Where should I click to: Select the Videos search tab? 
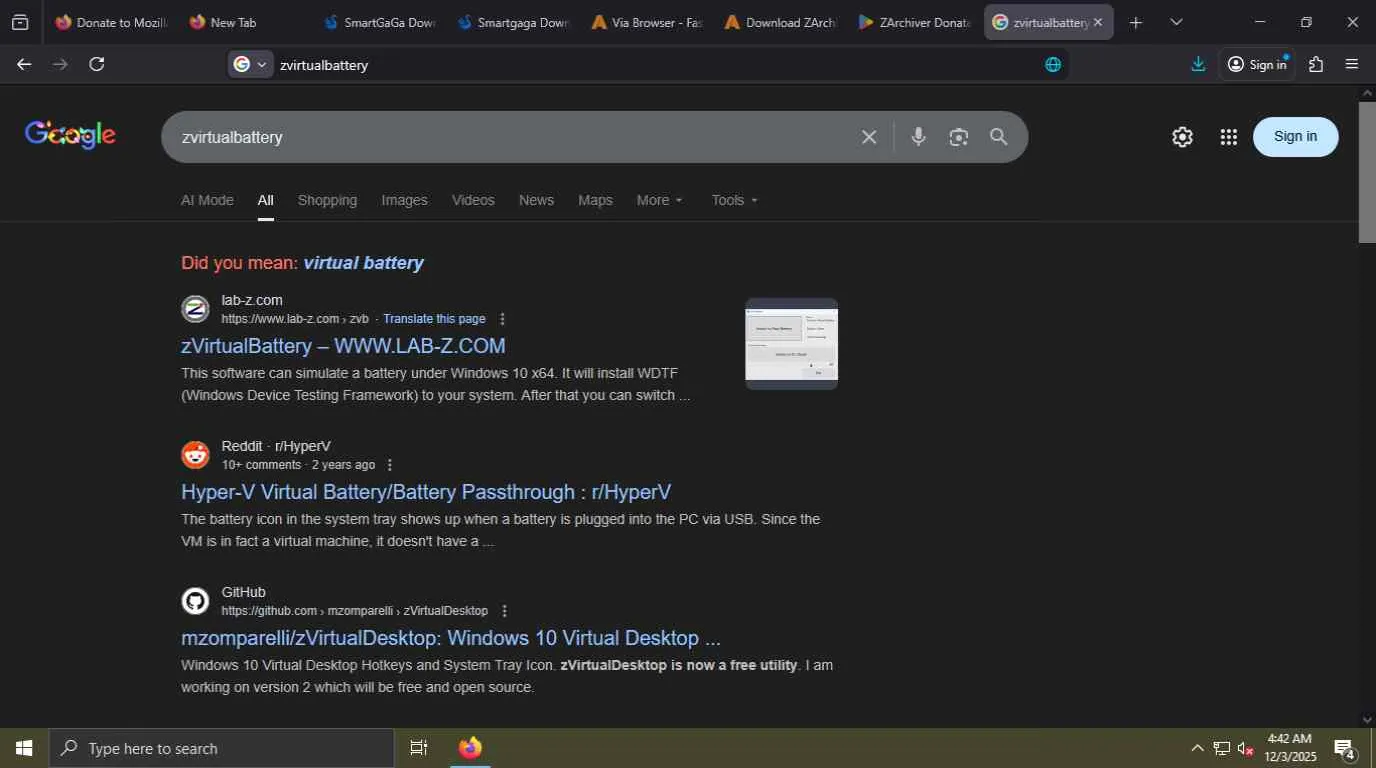(473, 200)
